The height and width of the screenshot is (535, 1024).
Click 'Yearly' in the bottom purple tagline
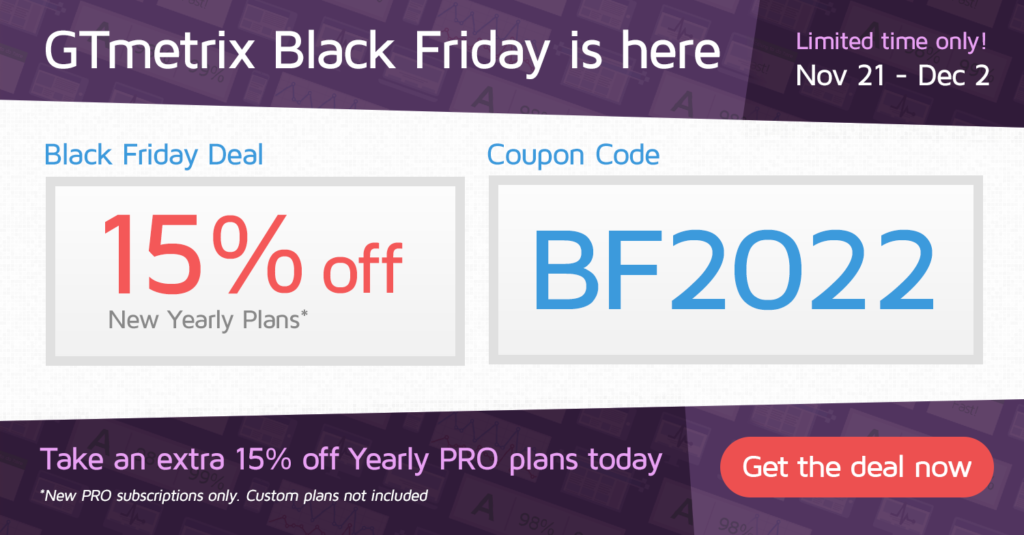(x=389, y=461)
